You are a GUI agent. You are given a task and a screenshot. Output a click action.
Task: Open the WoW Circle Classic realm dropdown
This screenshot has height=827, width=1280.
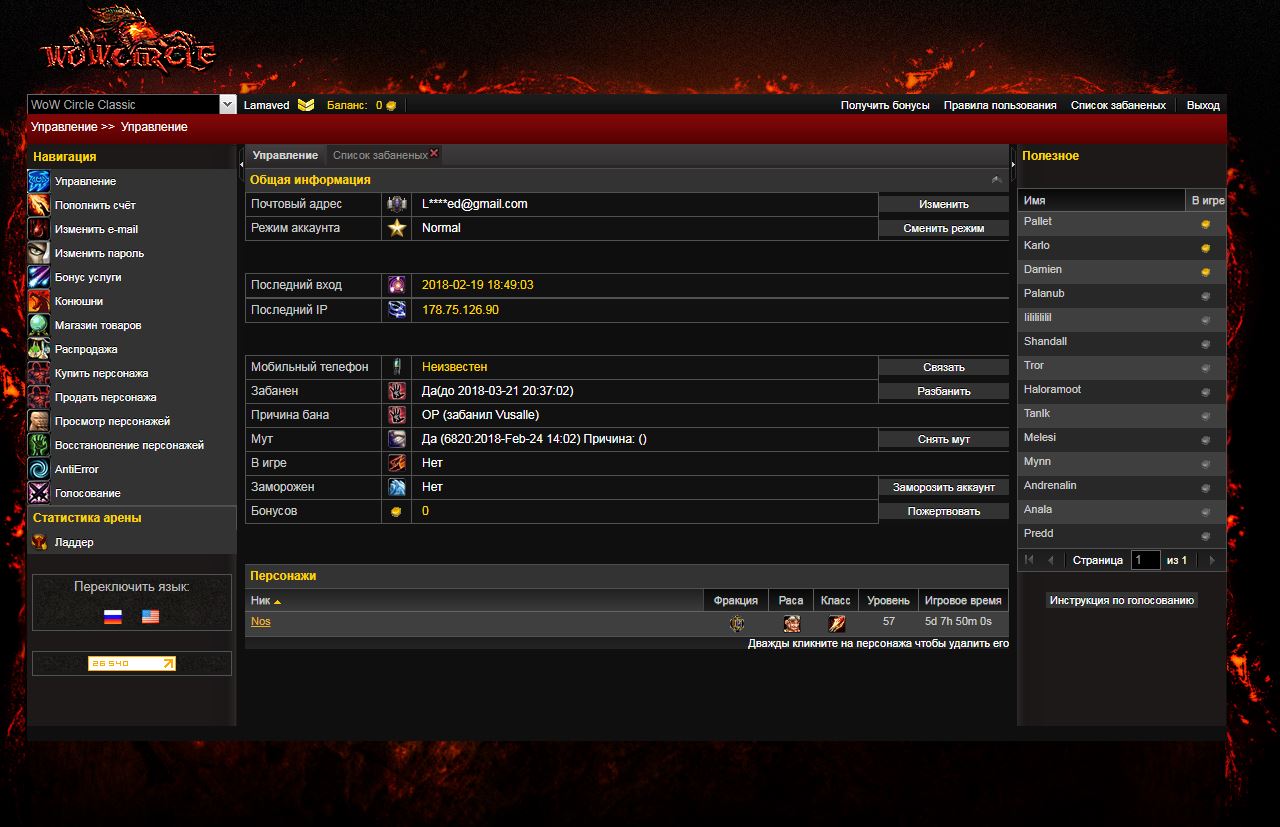click(x=227, y=105)
